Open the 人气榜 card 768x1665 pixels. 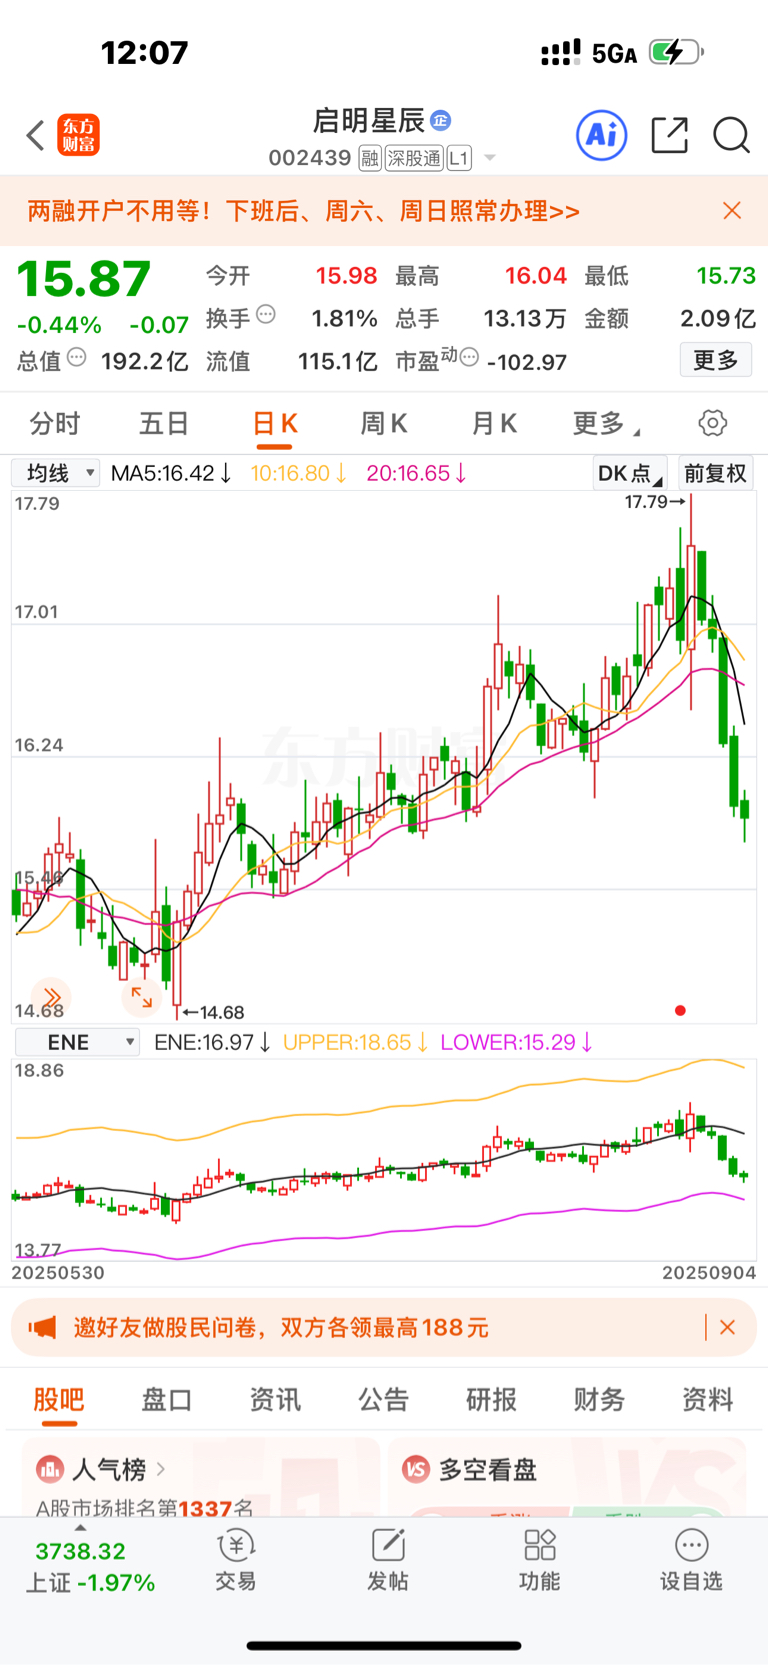coord(200,1477)
